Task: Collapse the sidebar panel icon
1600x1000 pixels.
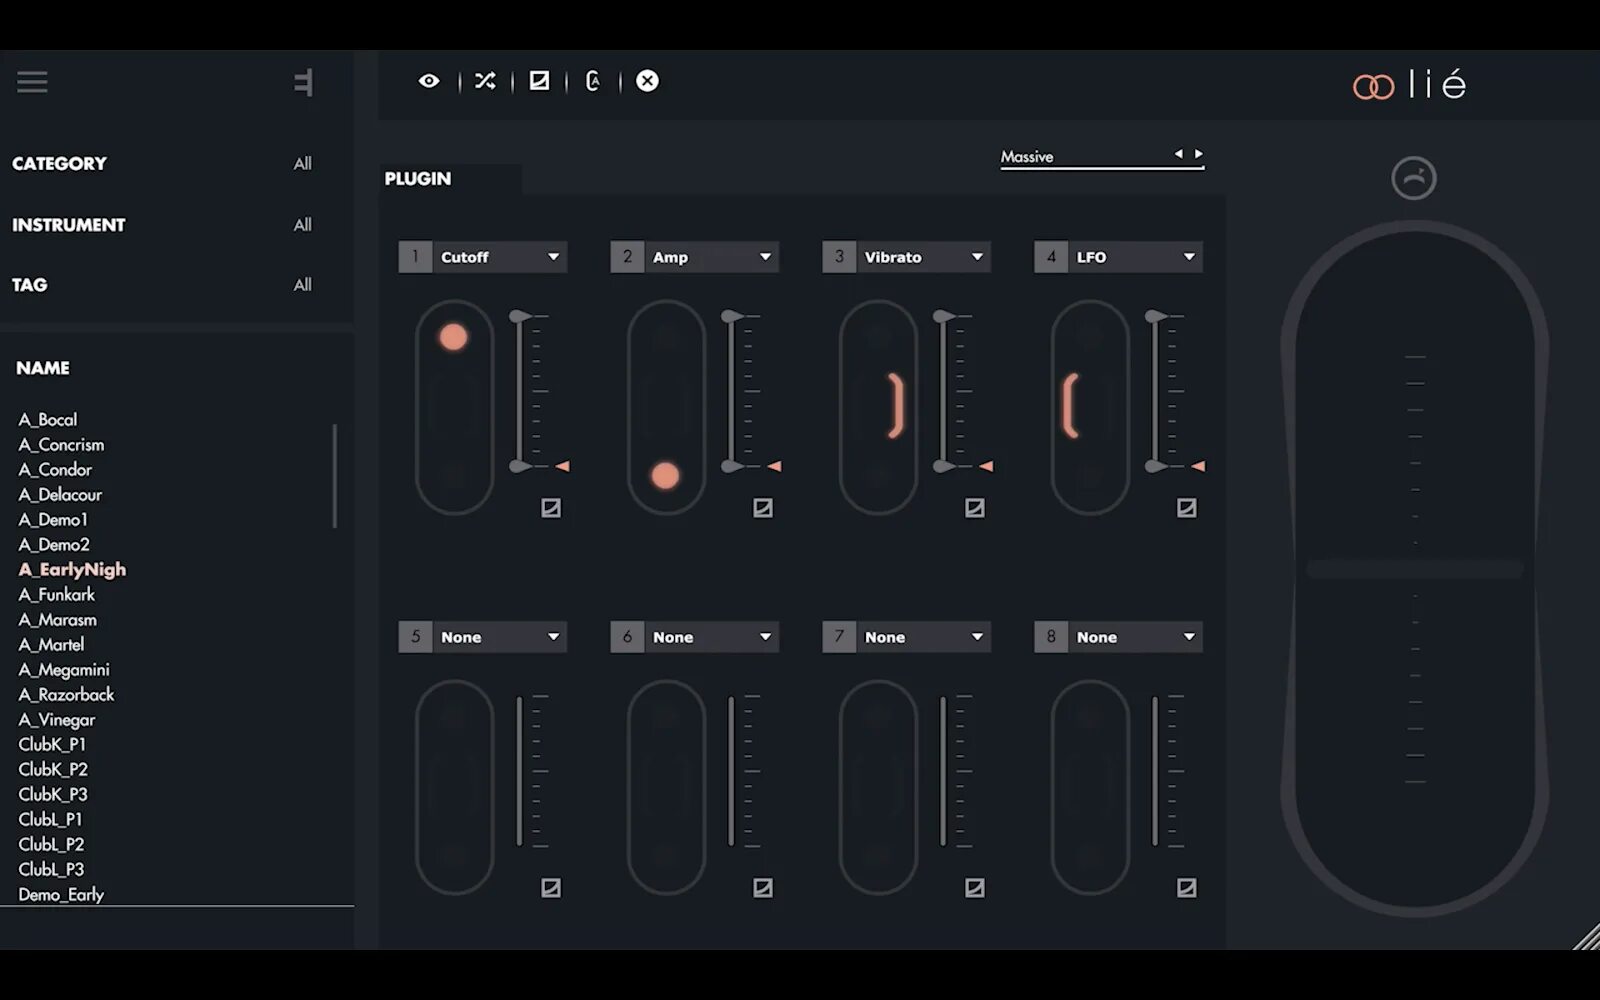Action: [304, 82]
